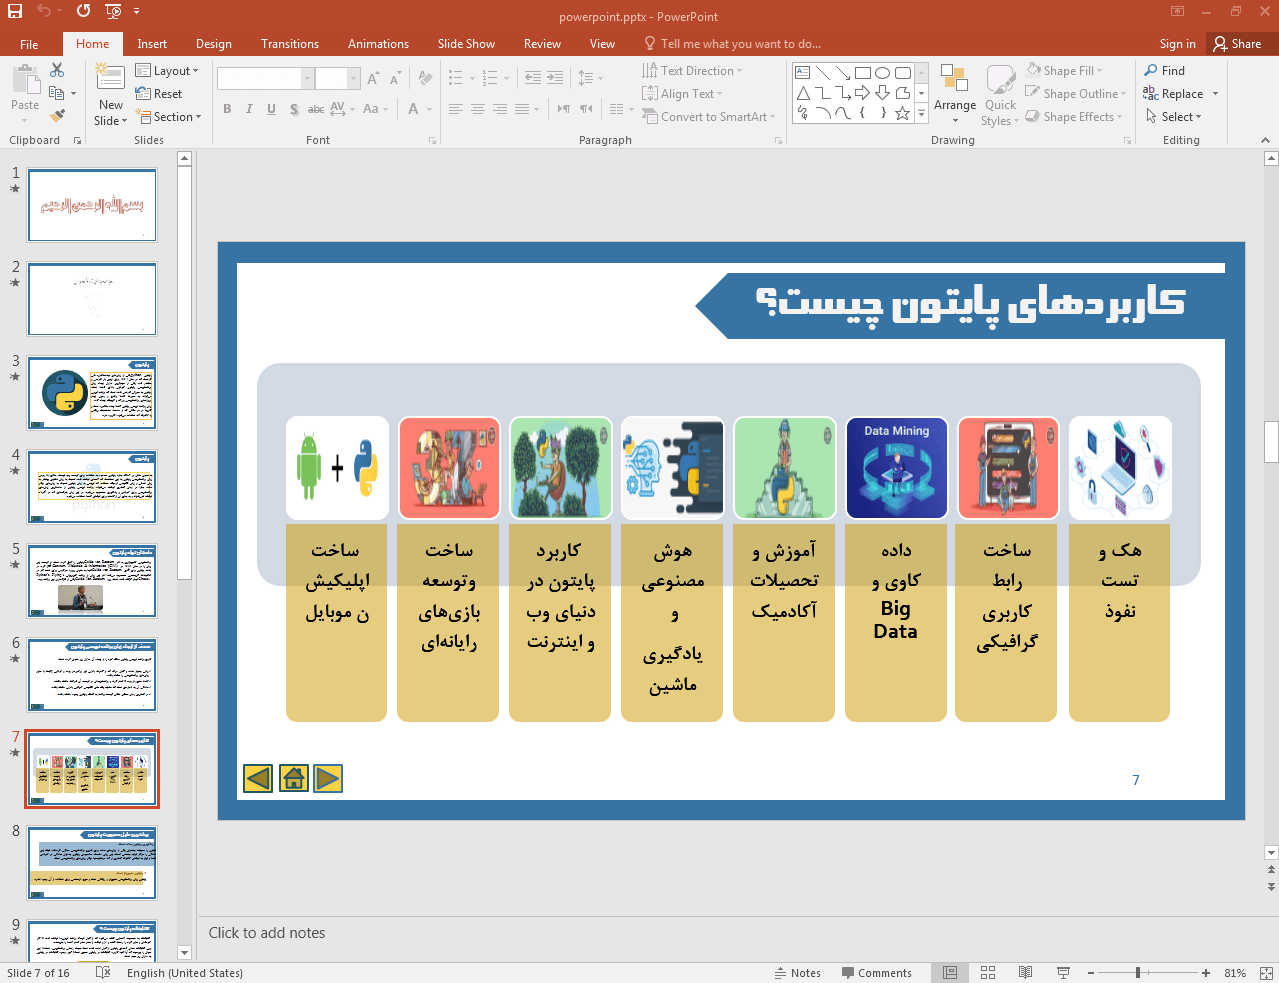Click the zoom slider handle
Viewport: 1279px width, 983px height.
pos(1138,973)
